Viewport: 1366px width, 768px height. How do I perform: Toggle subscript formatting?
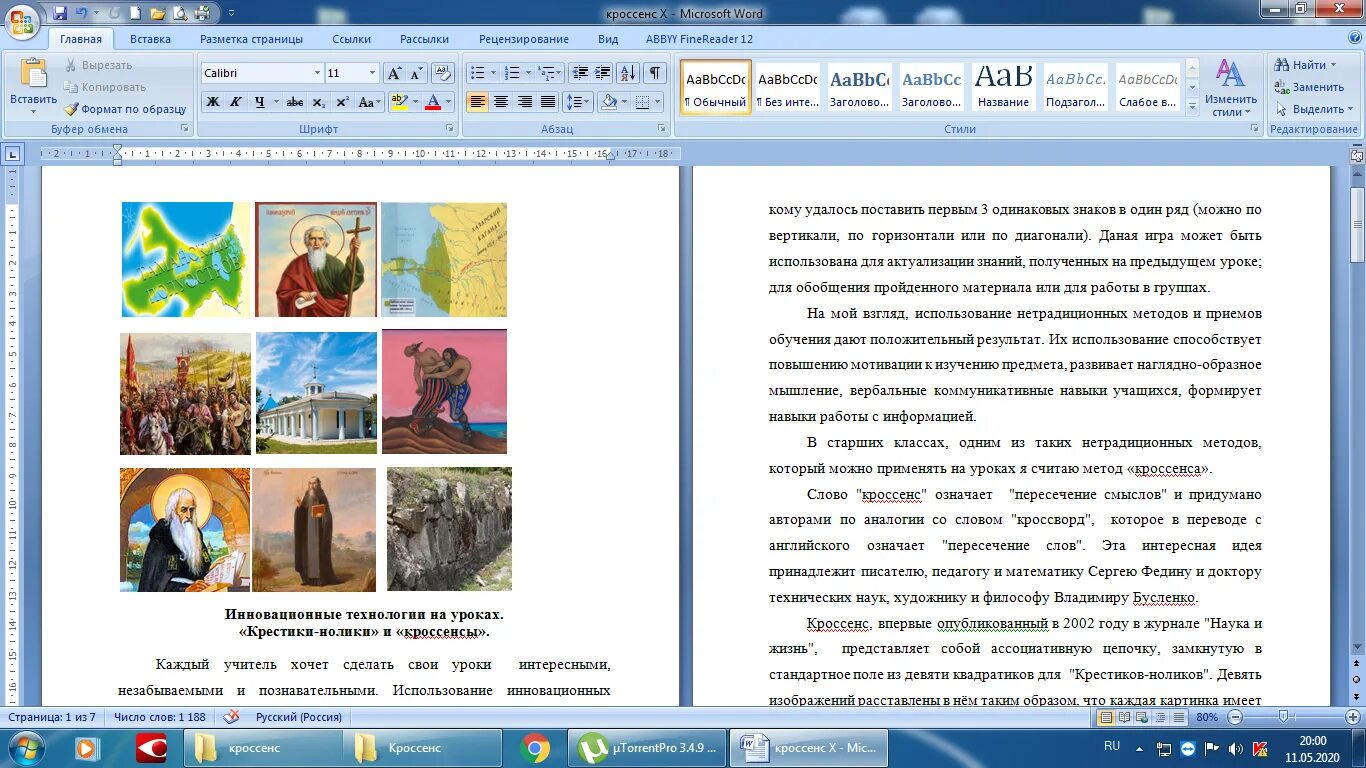[318, 102]
